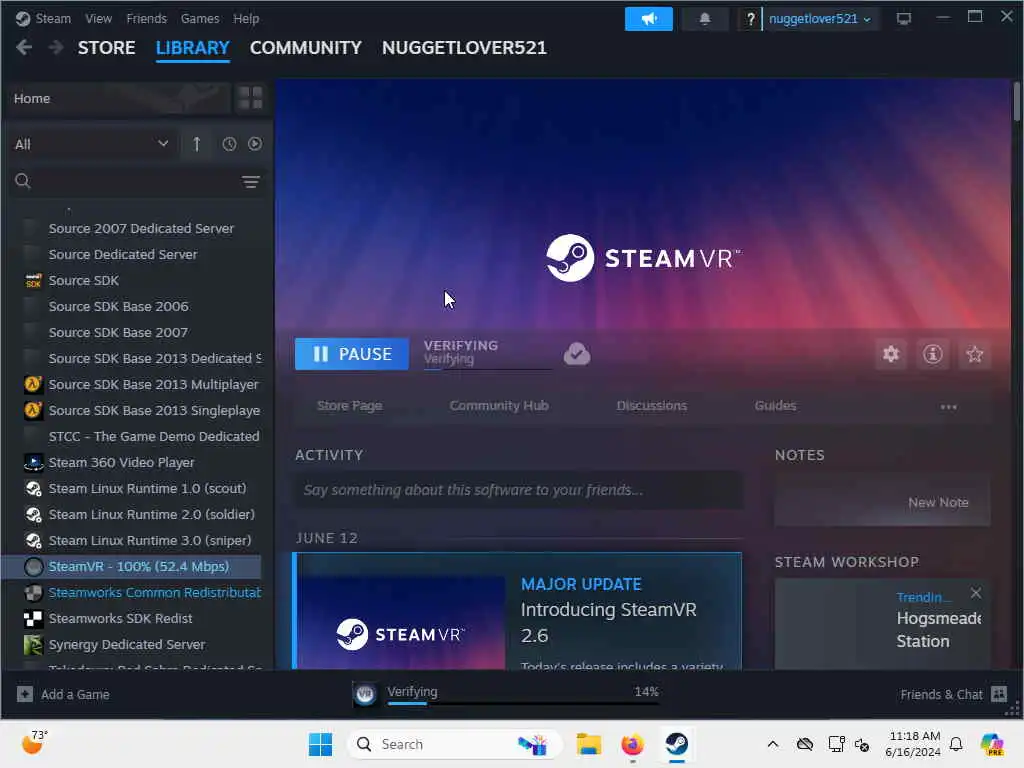Image resolution: width=1024 pixels, height=768 pixels.
Task: Add SteamVR to favorites star
Action: click(x=974, y=354)
